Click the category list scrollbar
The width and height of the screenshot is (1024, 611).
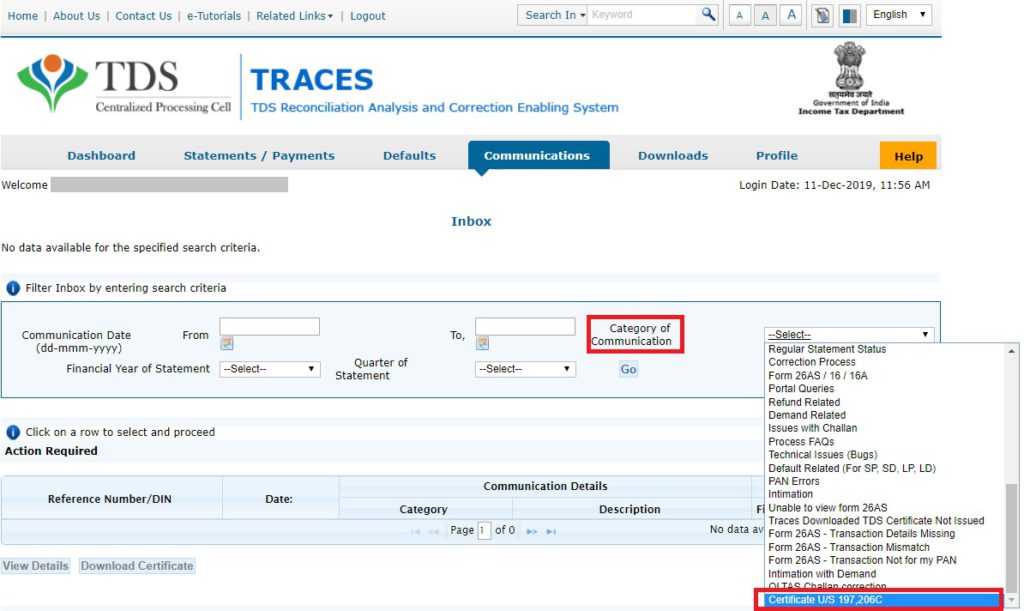tap(1012, 530)
